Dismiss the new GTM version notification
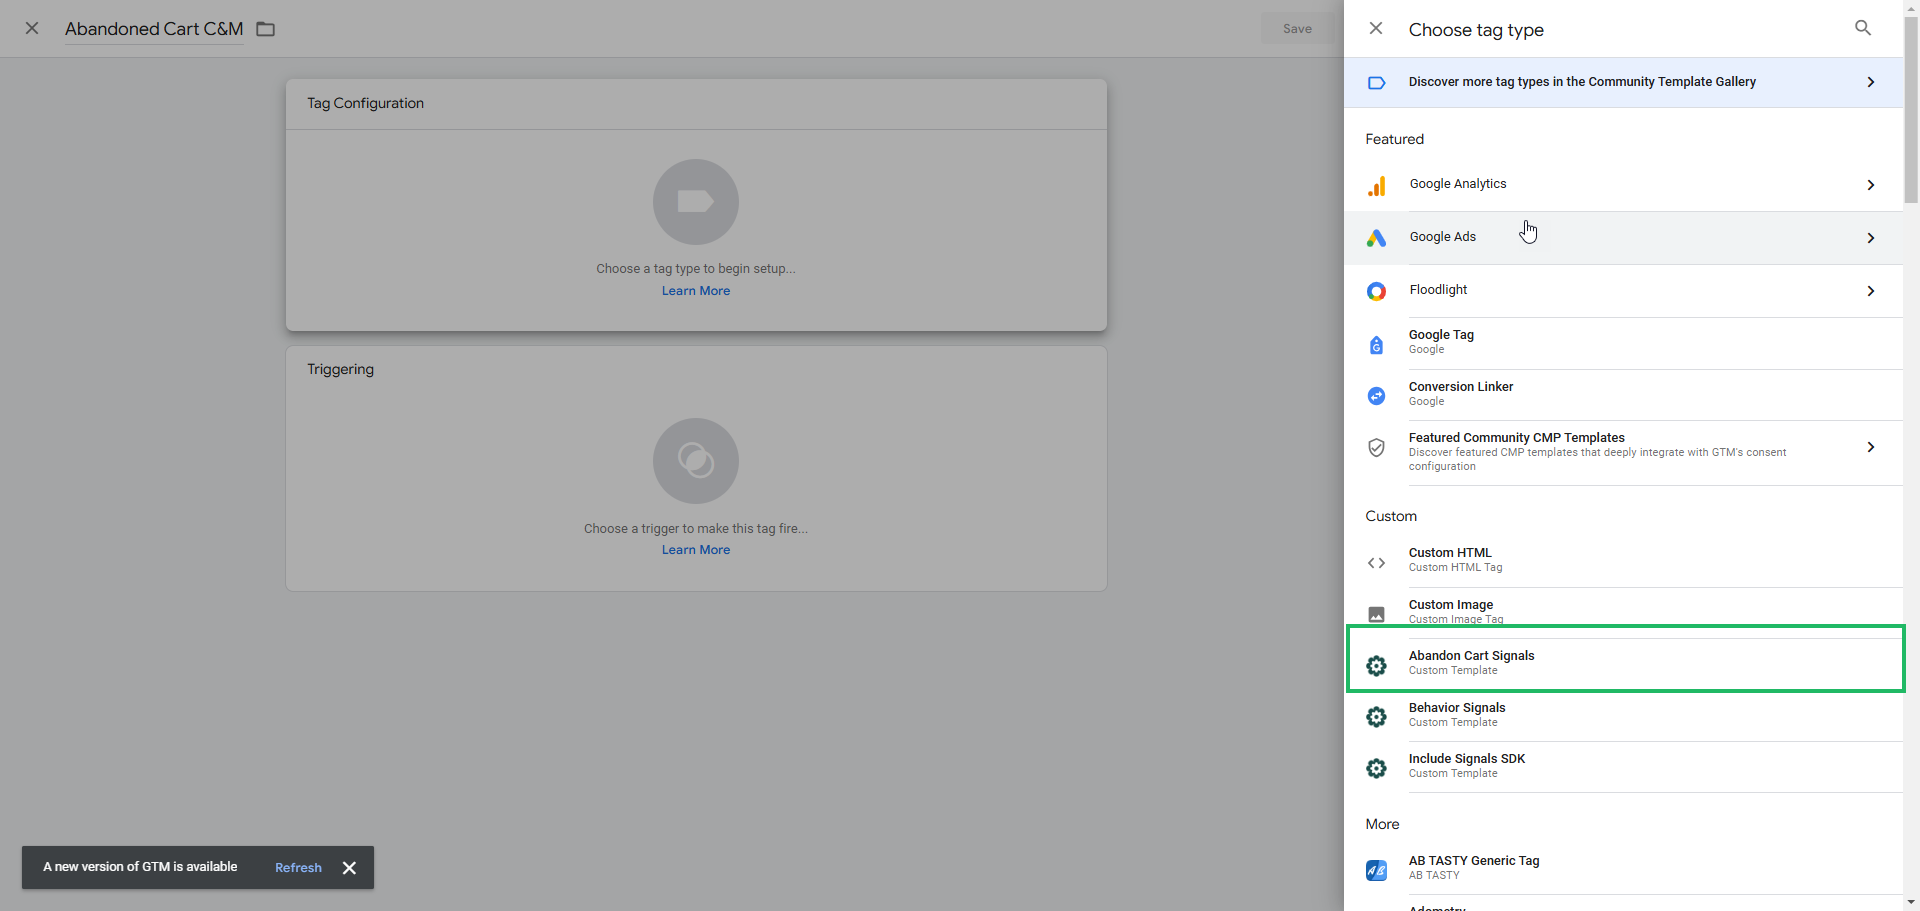 pyautogui.click(x=349, y=868)
